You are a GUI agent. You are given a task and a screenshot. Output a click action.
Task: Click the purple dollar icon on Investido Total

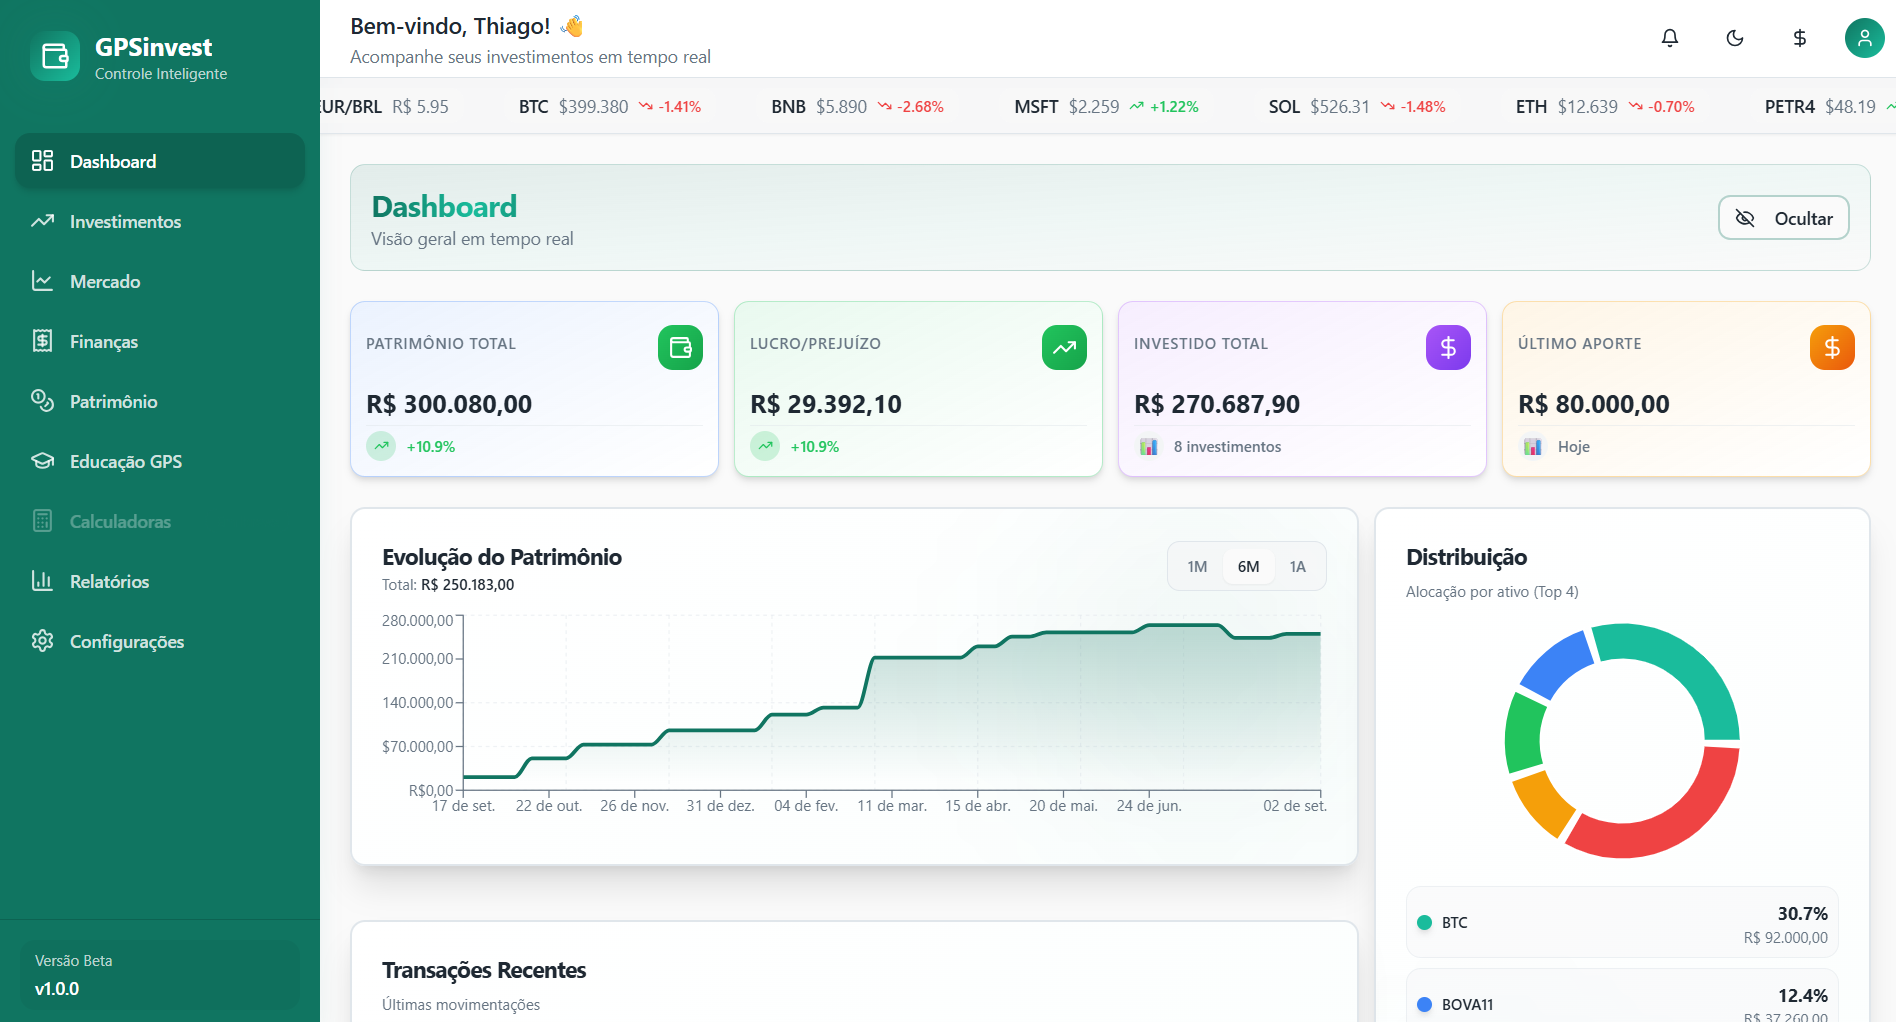point(1448,348)
